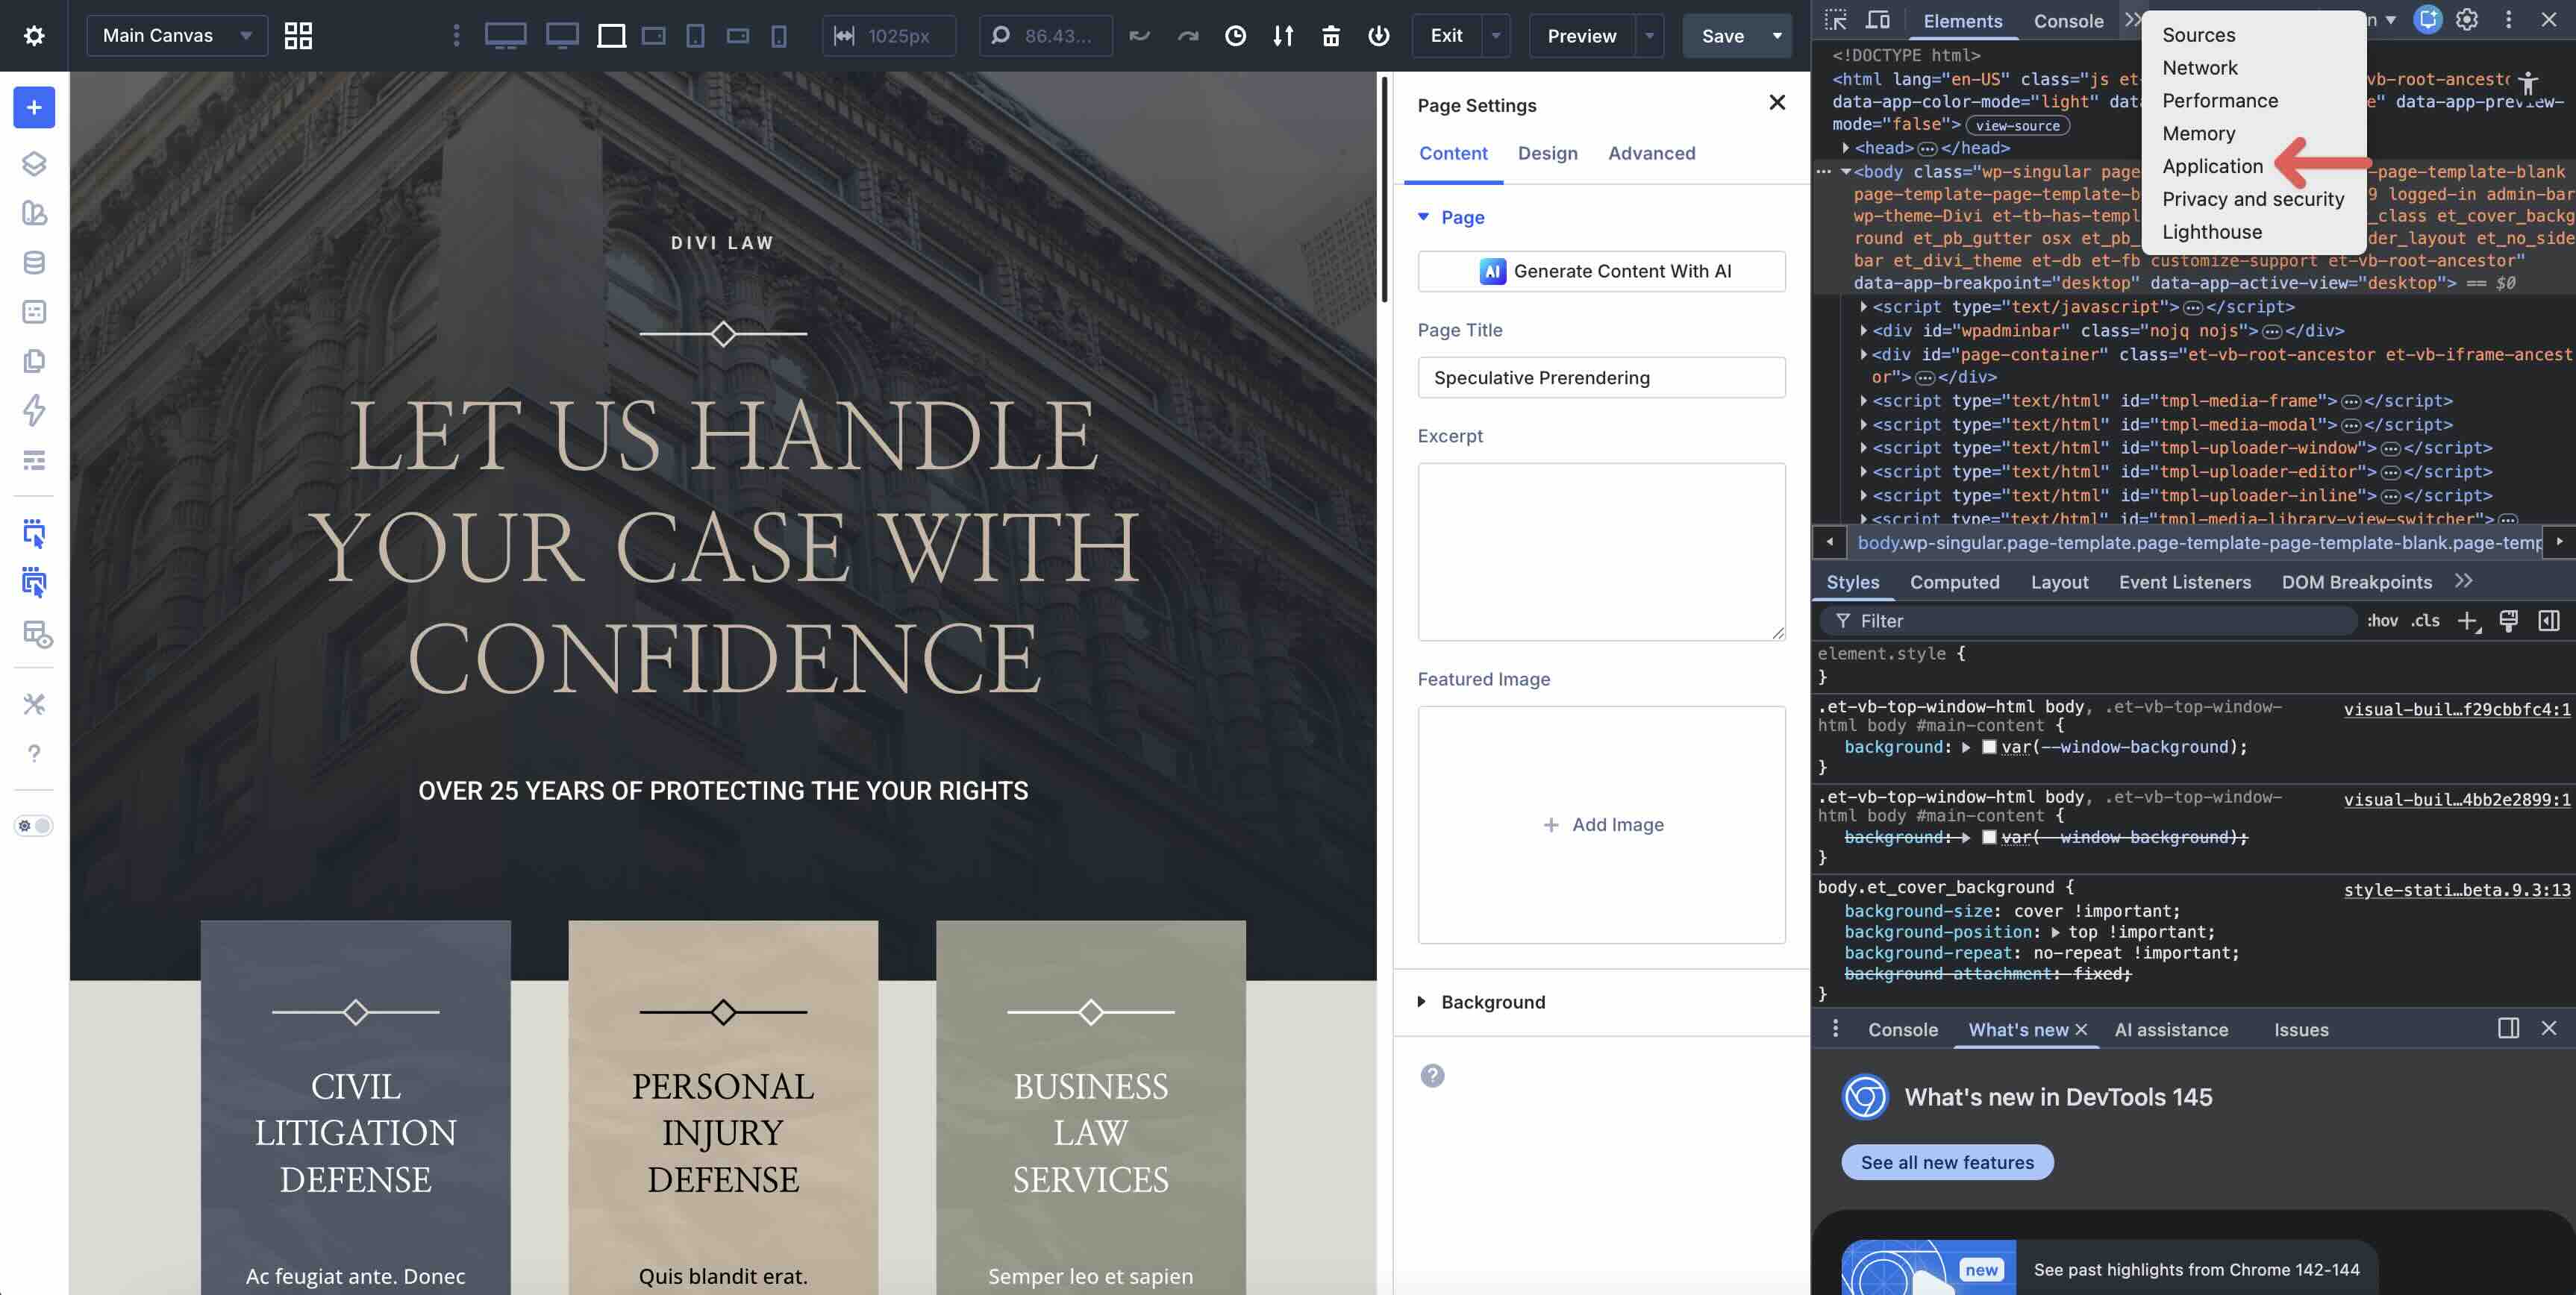Image resolution: width=2576 pixels, height=1295 pixels.
Task: Click the trash icon in the toolbar
Action: [x=1331, y=36]
